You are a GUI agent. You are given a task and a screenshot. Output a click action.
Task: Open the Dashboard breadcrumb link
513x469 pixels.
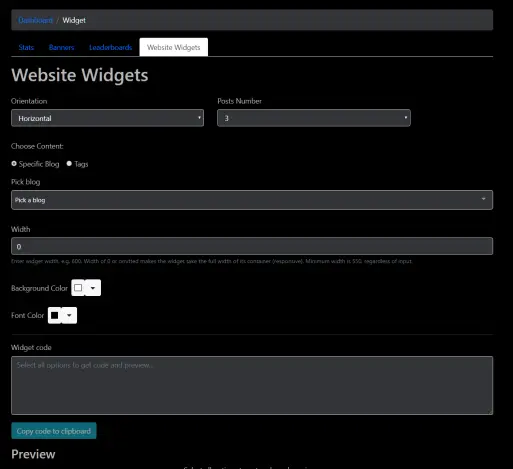pos(35,20)
